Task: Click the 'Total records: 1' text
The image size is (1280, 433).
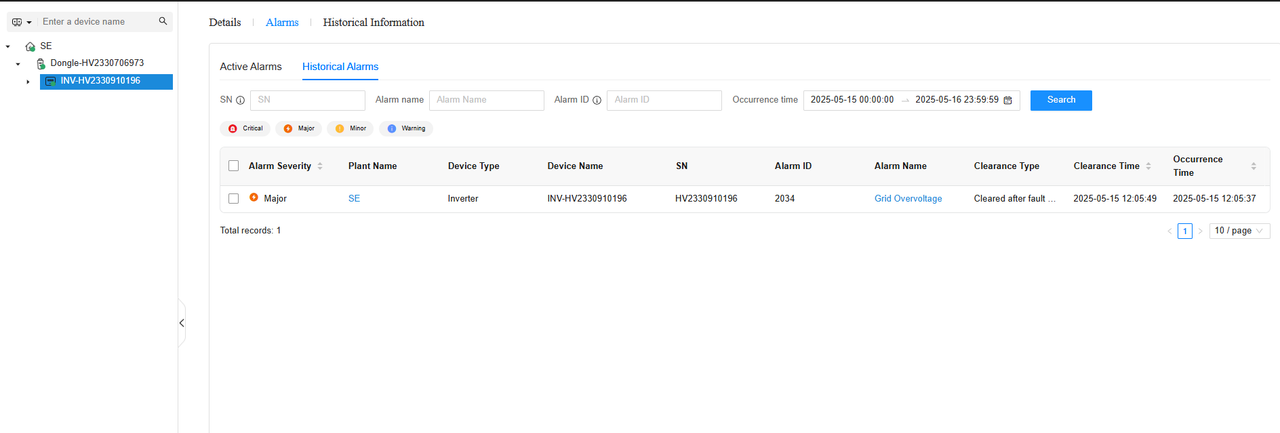Action: click(x=250, y=230)
